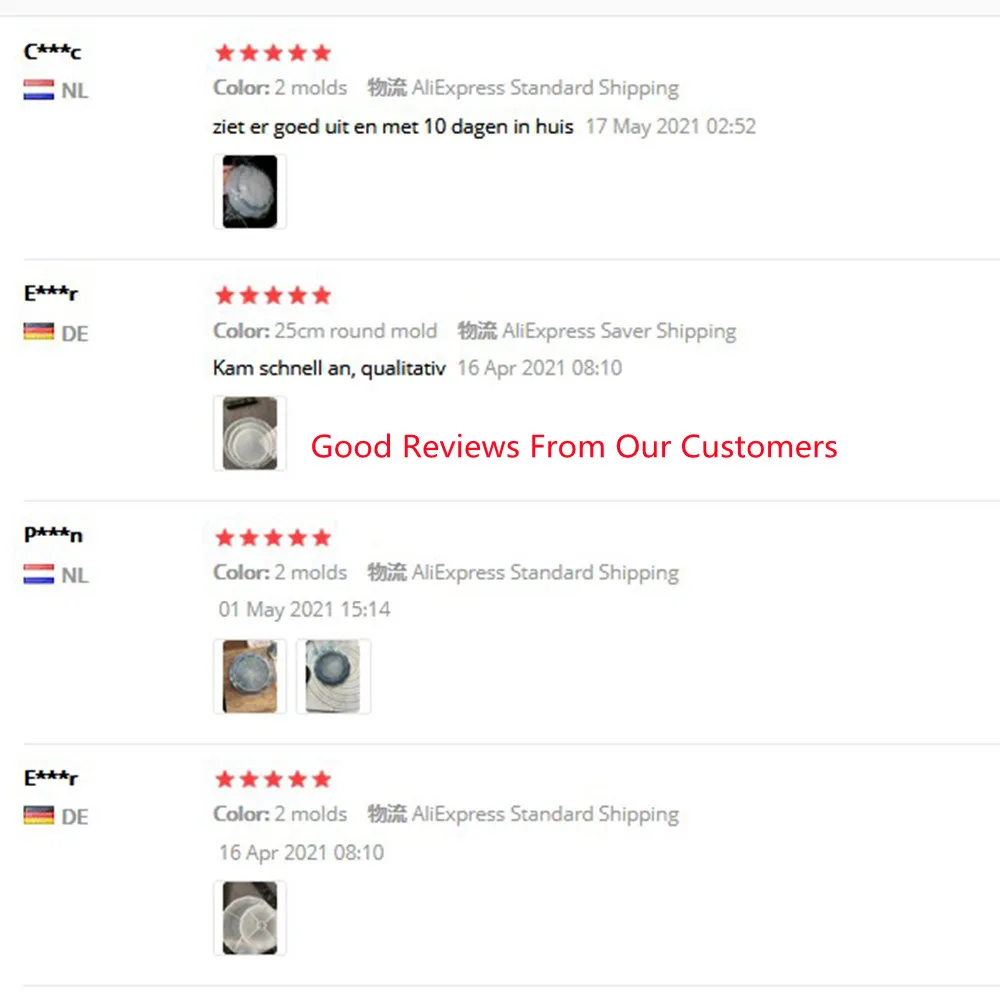Open photo thumbnail in C***c's review
This screenshot has height=1000, width=1000.
[x=250, y=191]
